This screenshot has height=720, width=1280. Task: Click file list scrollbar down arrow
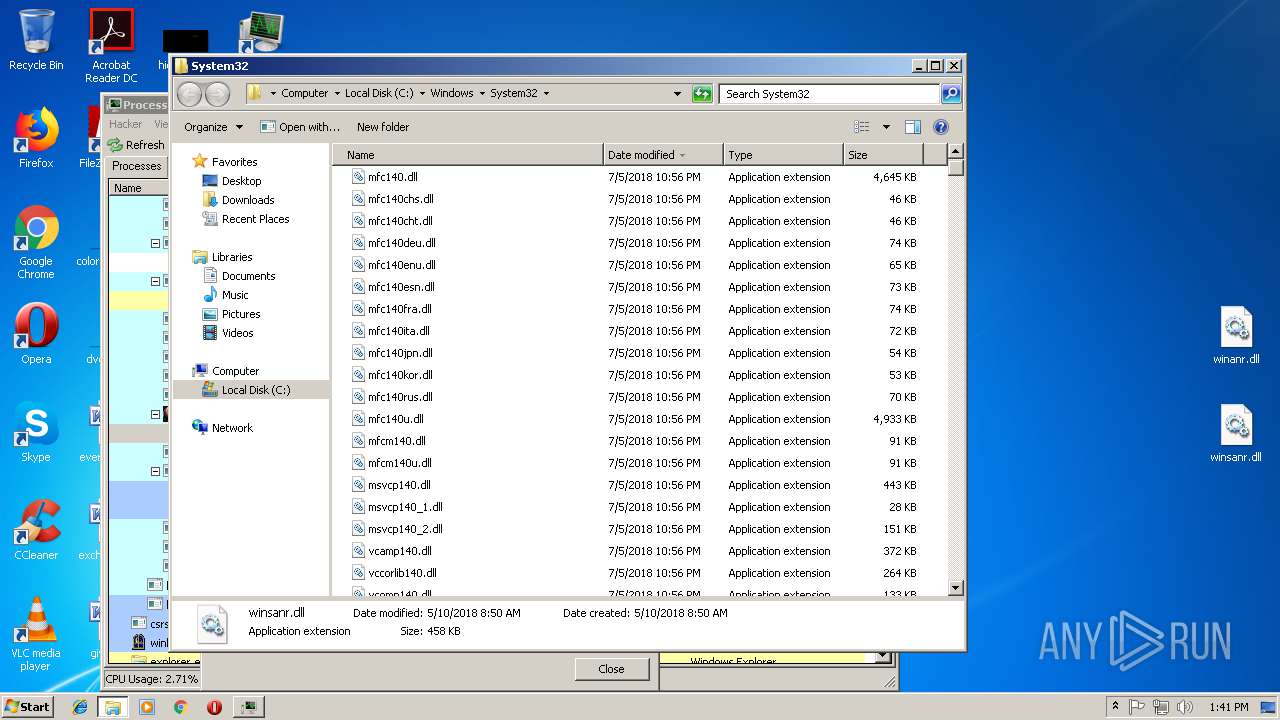coord(955,588)
